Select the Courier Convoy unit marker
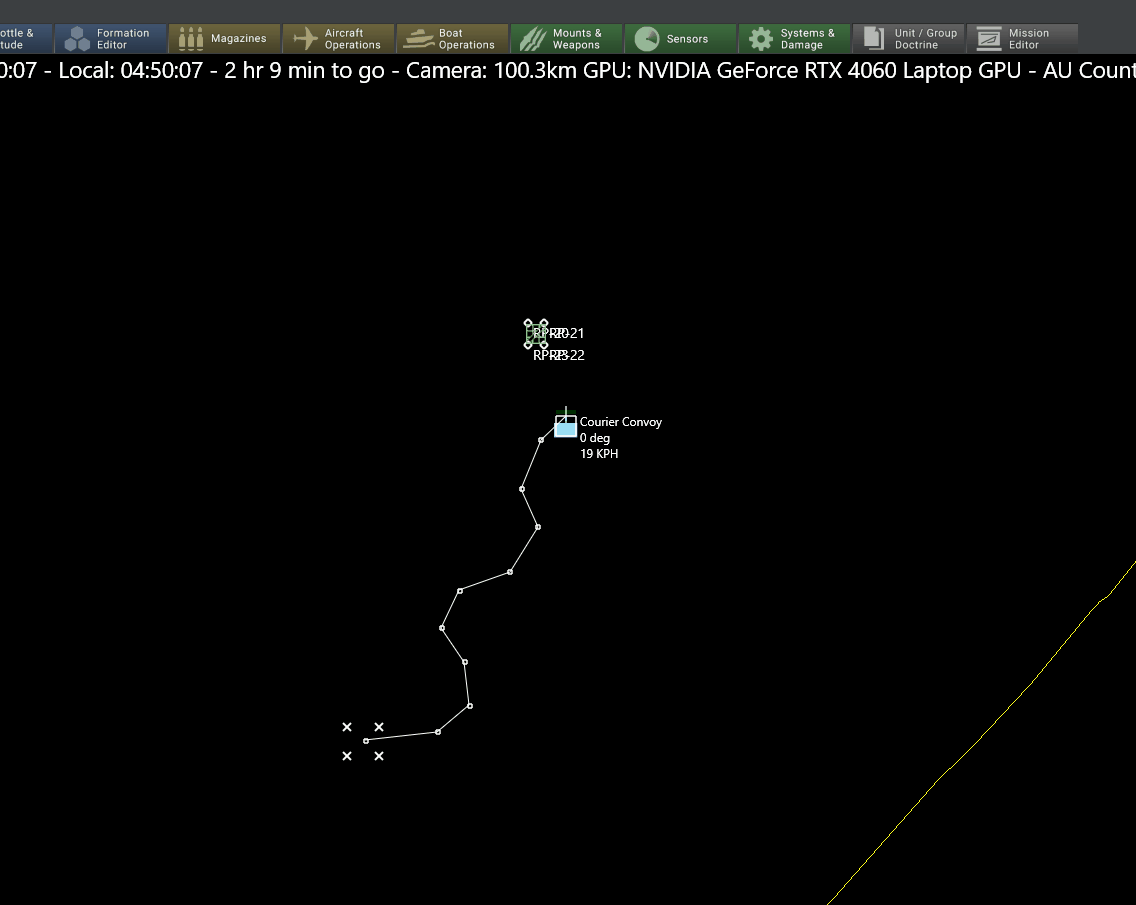1136x905 pixels. point(565,425)
